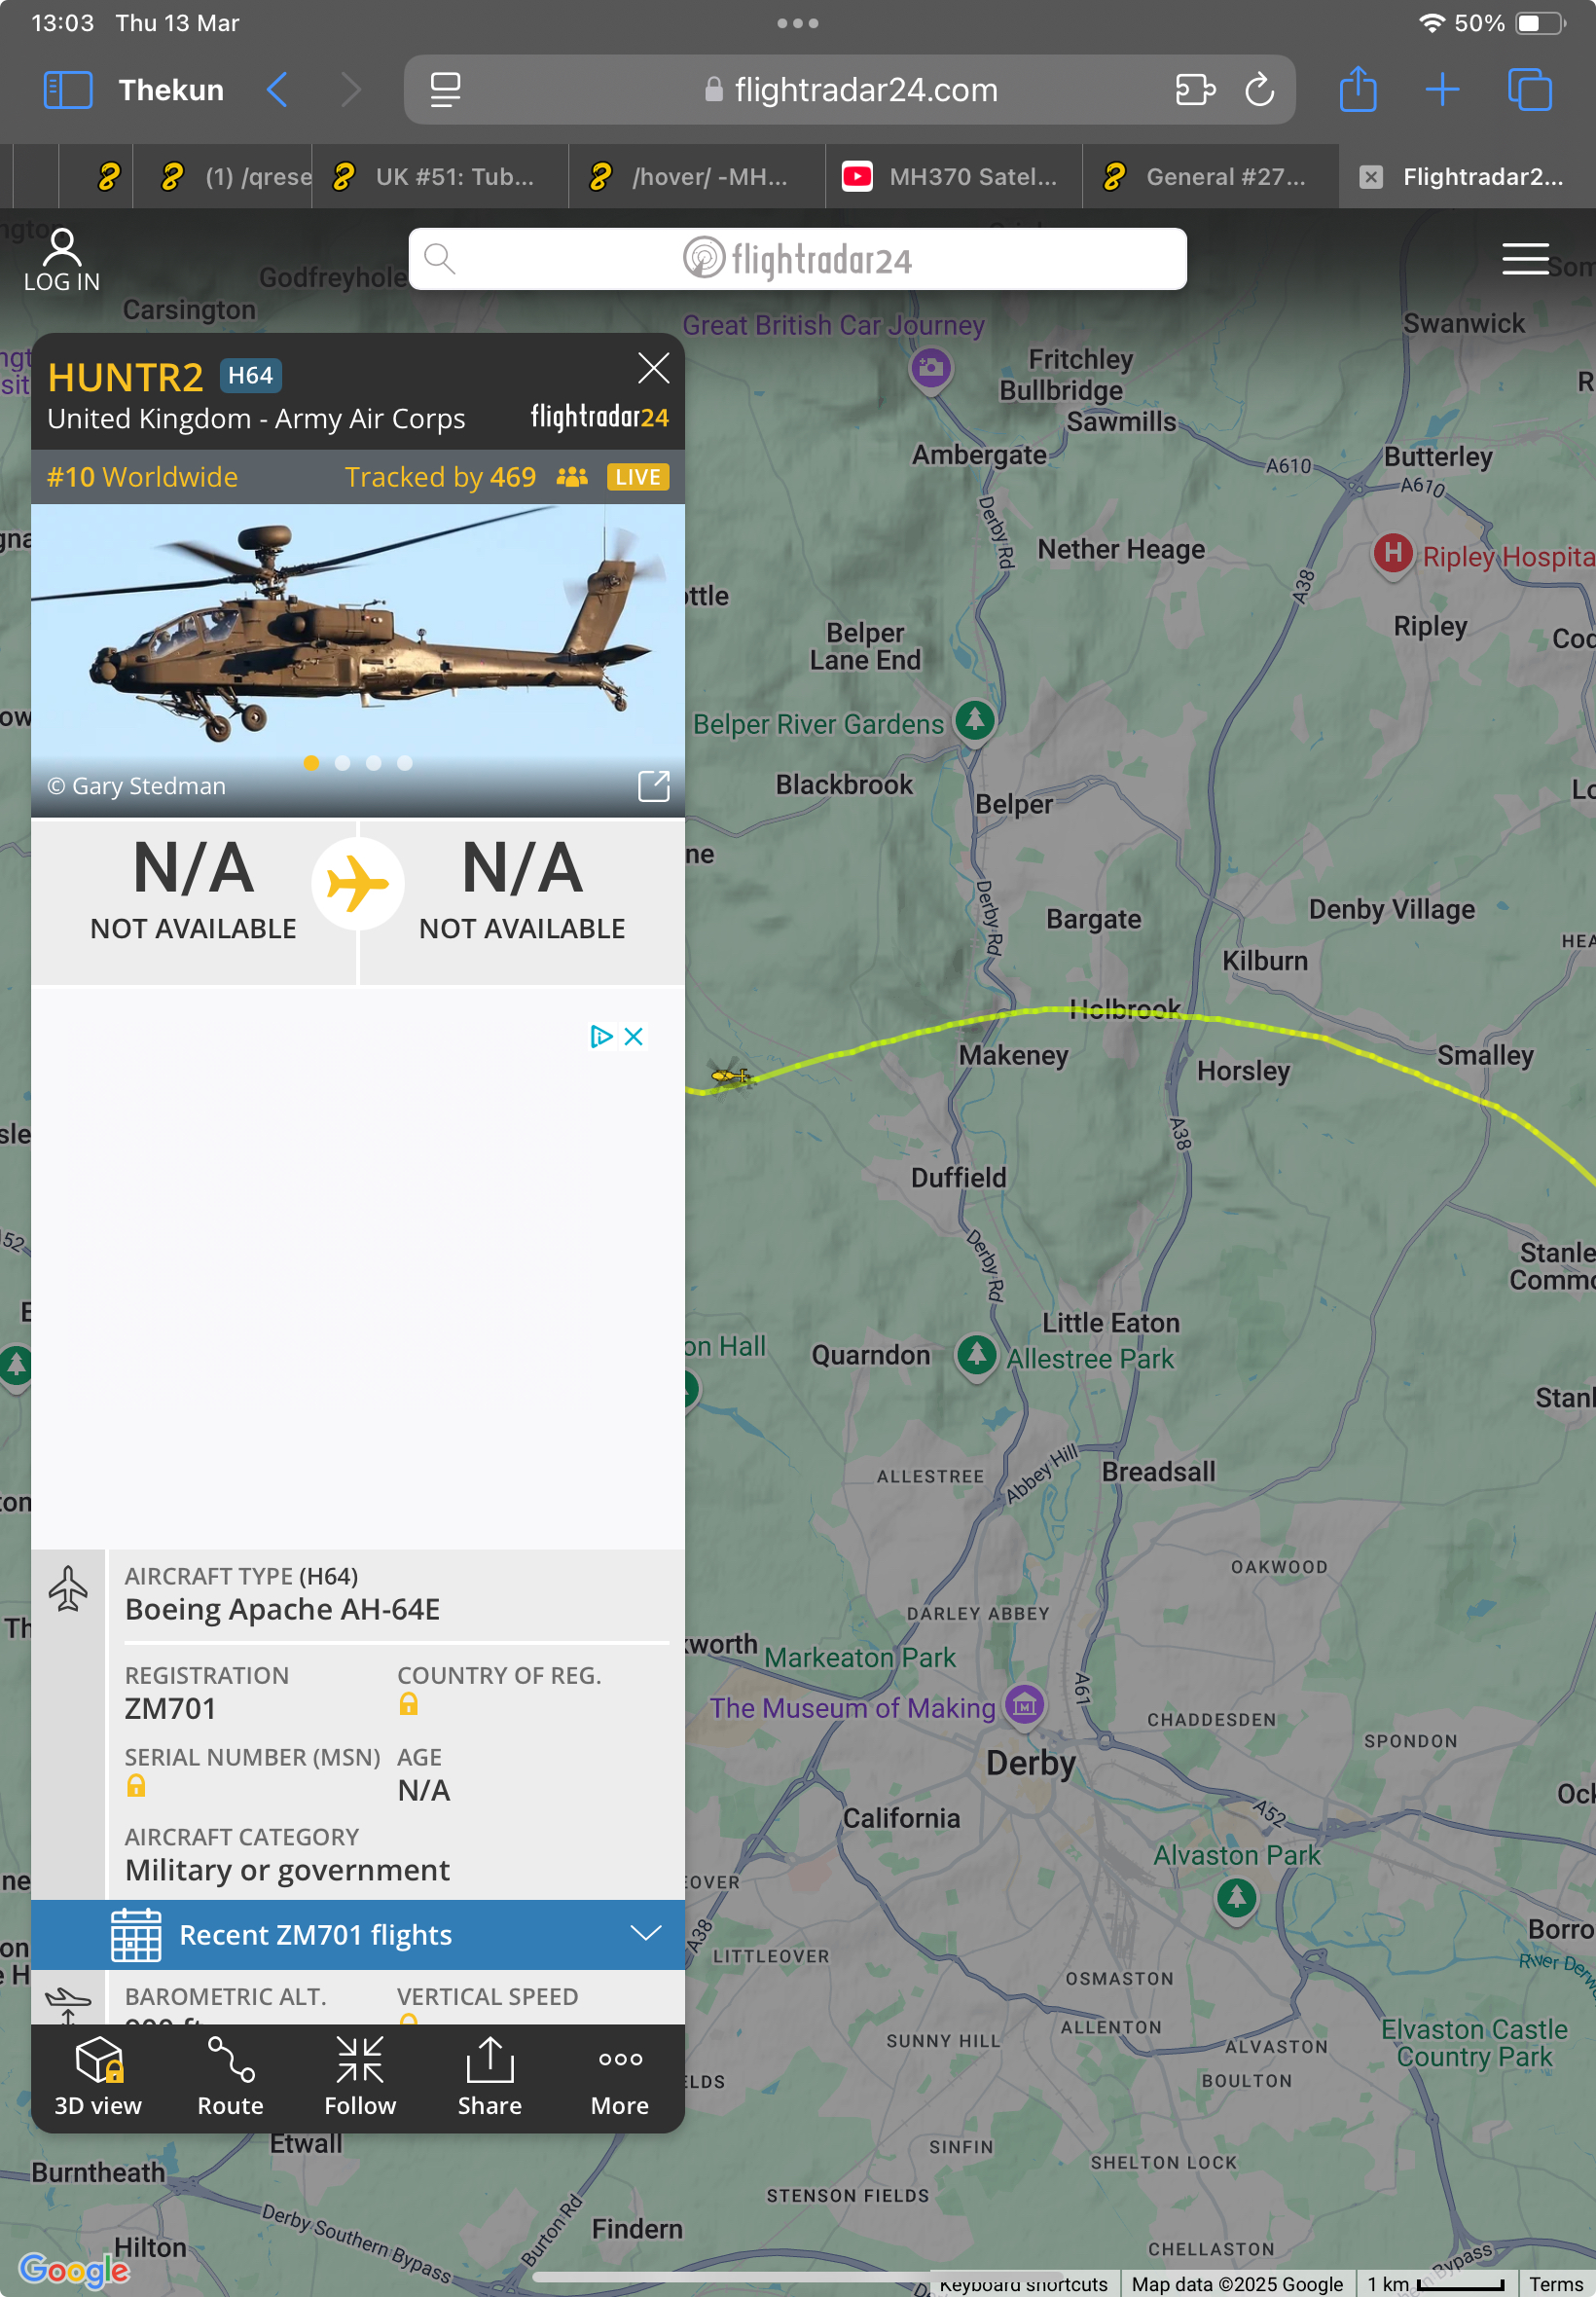The height and width of the screenshot is (2297, 1596).
Task: Open the Thekun tab group selector
Action: point(171,90)
